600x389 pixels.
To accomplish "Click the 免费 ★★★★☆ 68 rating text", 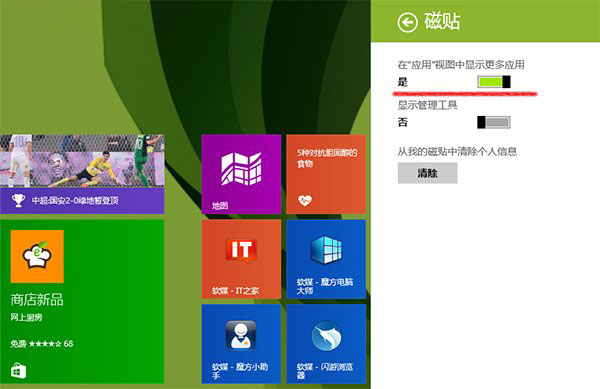I will (42, 343).
